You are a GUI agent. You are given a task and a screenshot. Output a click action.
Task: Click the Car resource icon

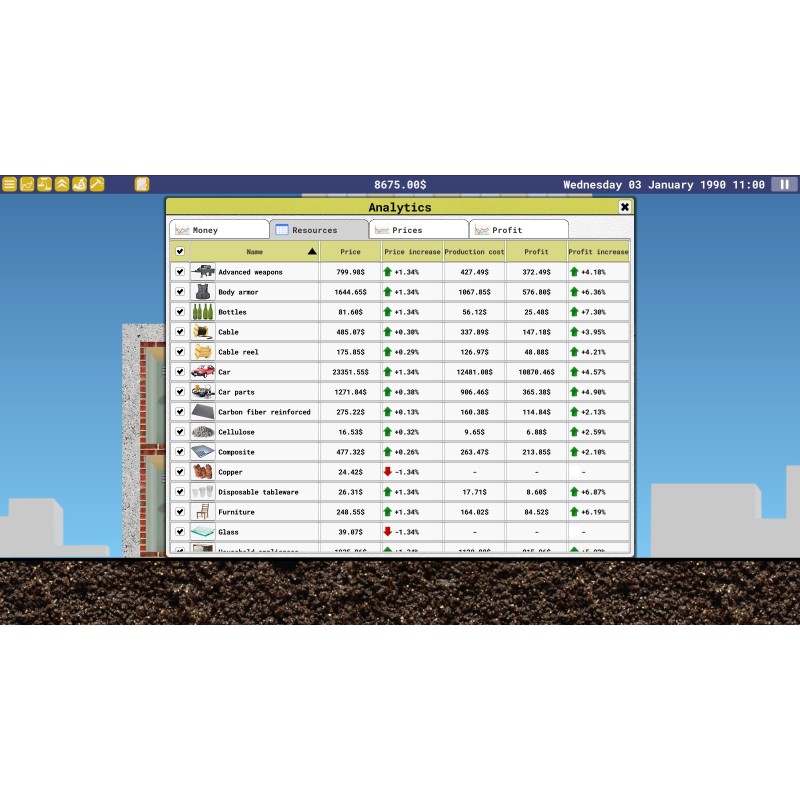(x=203, y=372)
